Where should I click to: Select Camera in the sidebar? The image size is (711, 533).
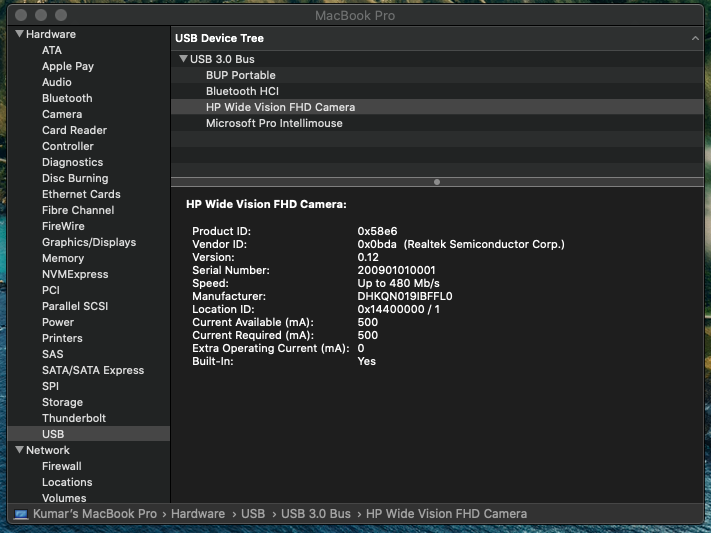tap(62, 114)
